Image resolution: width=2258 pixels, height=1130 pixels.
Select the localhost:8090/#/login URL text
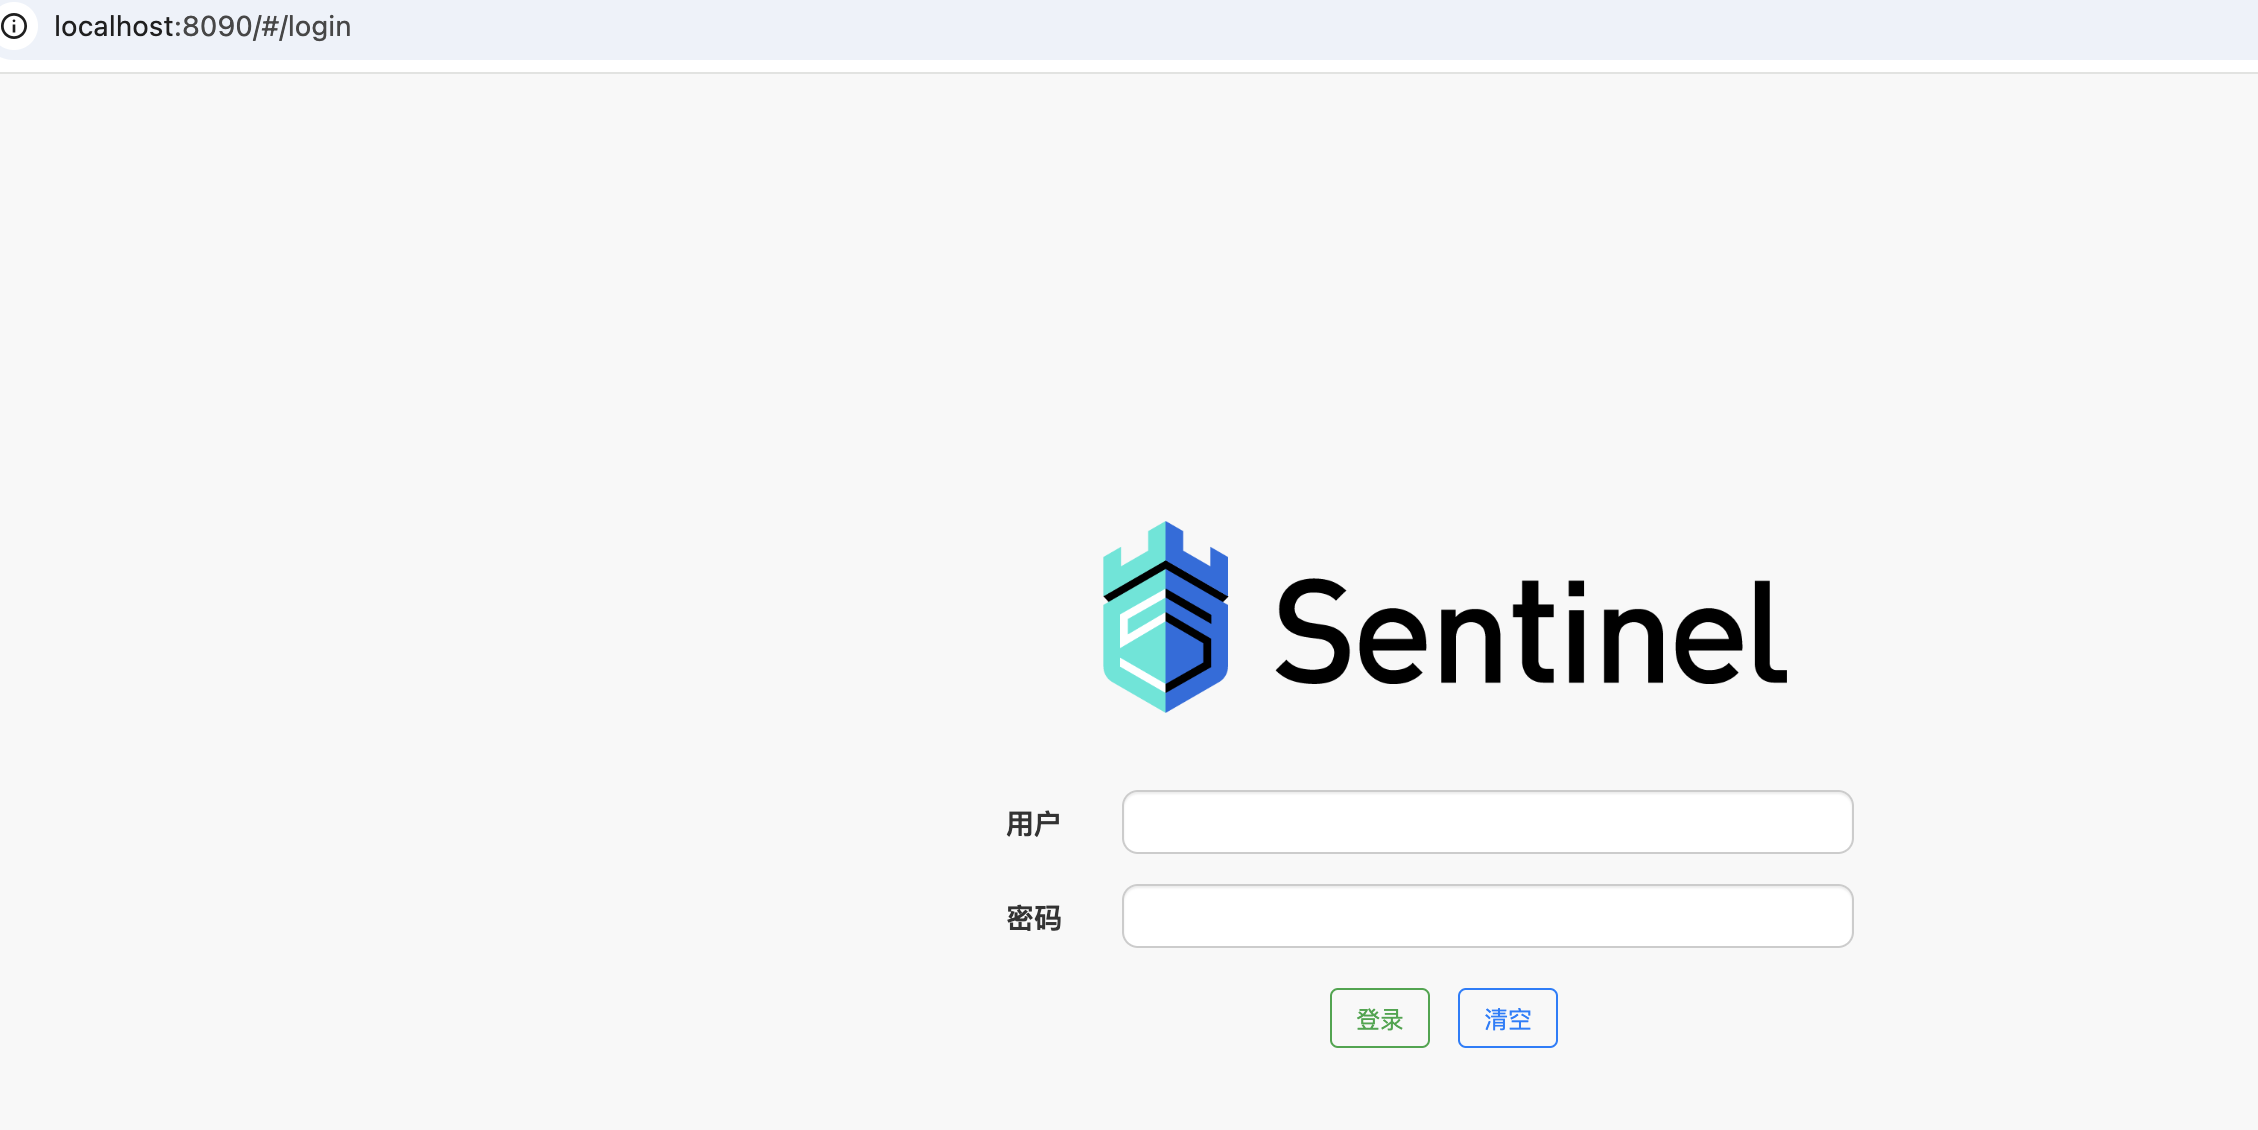click(202, 27)
